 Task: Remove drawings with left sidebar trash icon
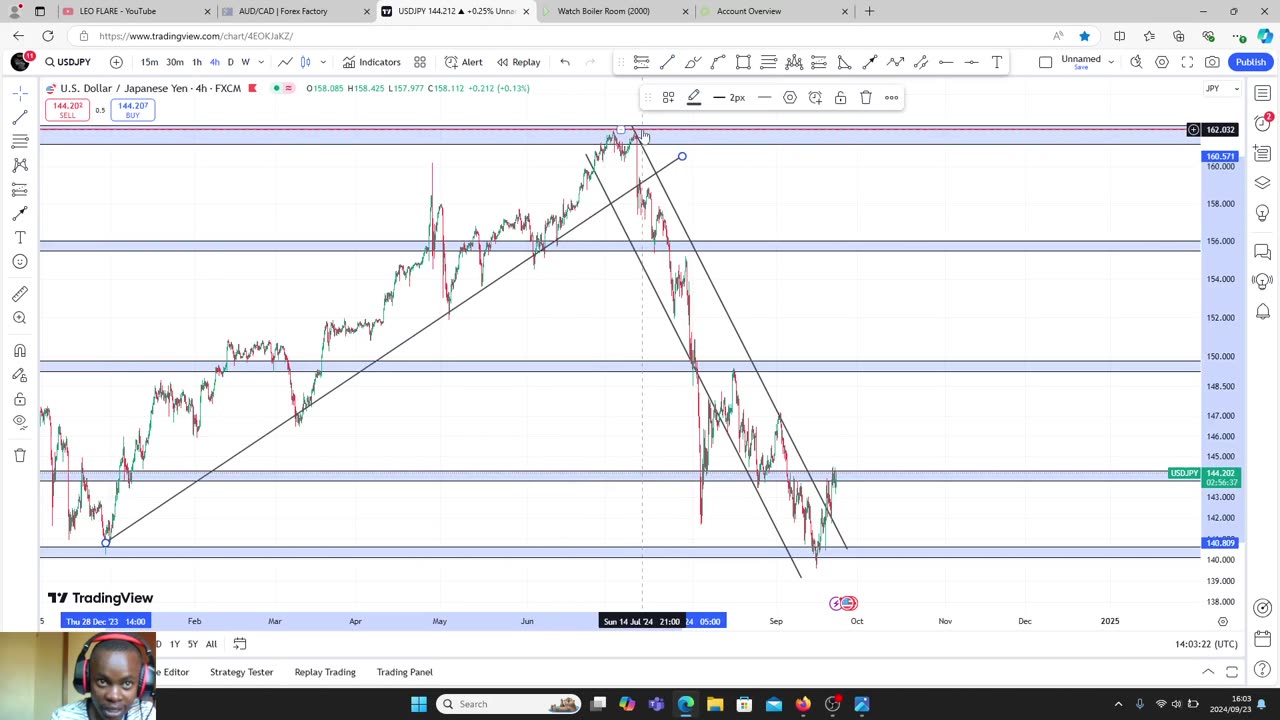click(20, 456)
